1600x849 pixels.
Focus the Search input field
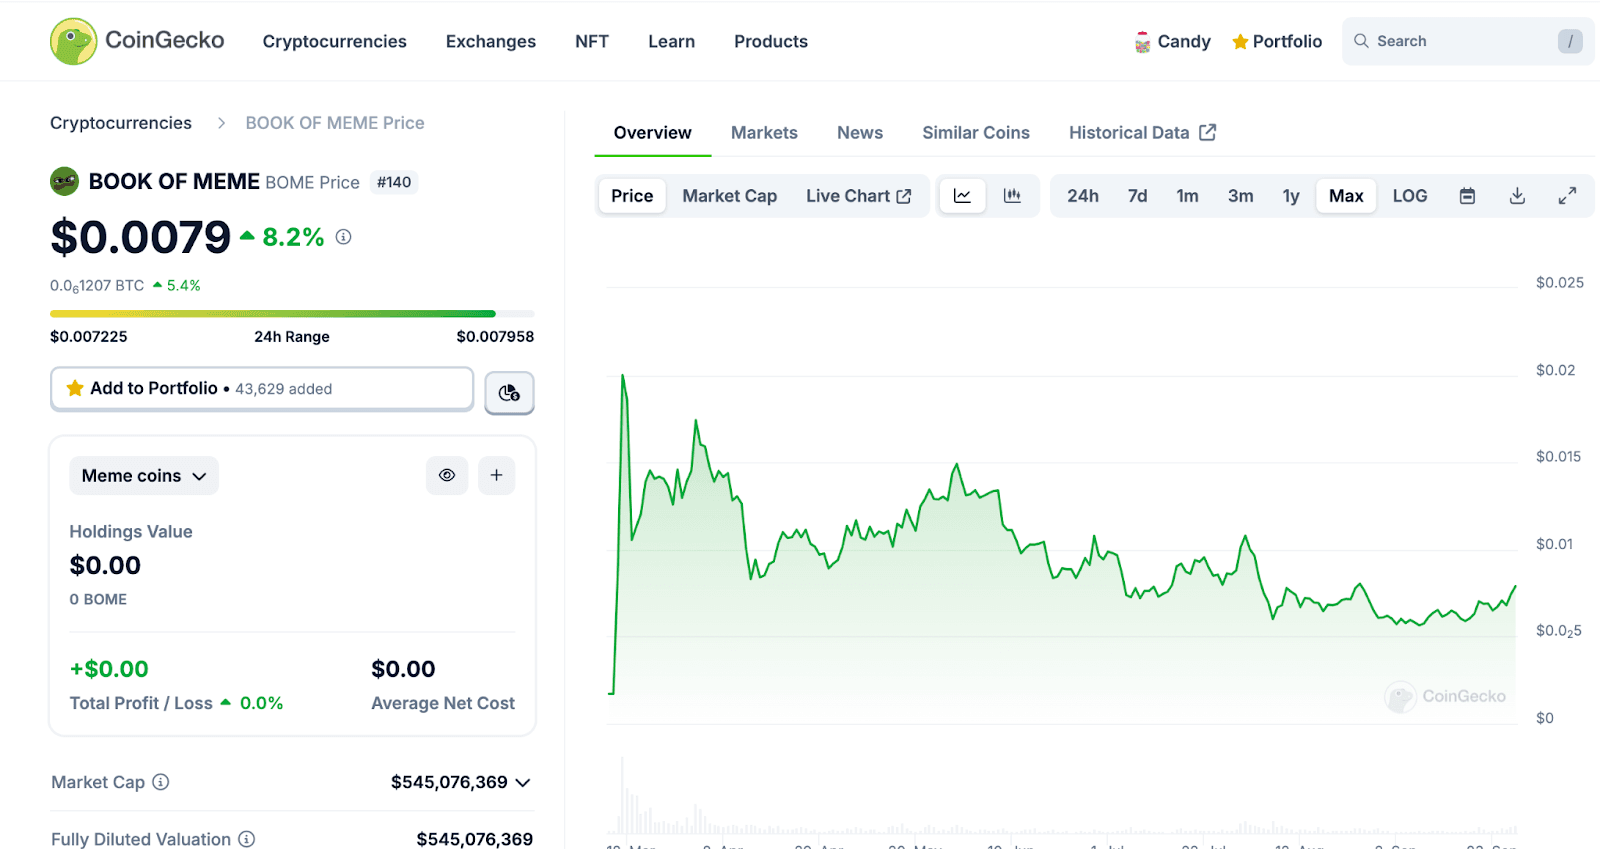click(x=1468, y=41)
